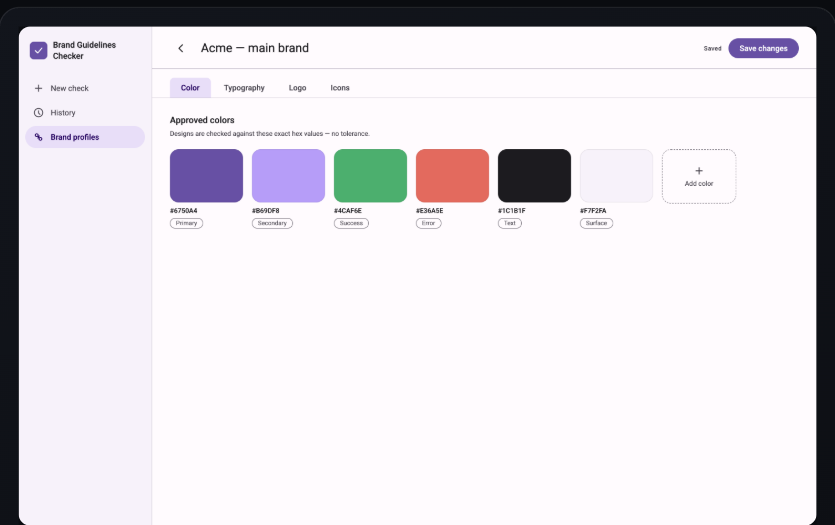Click the plus icon in Add color
The image size is (835, 525).
699,171
